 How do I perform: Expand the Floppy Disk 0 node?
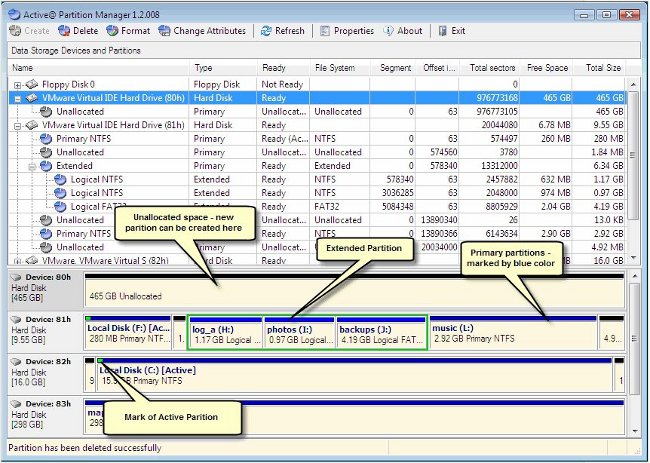point(17,85)
